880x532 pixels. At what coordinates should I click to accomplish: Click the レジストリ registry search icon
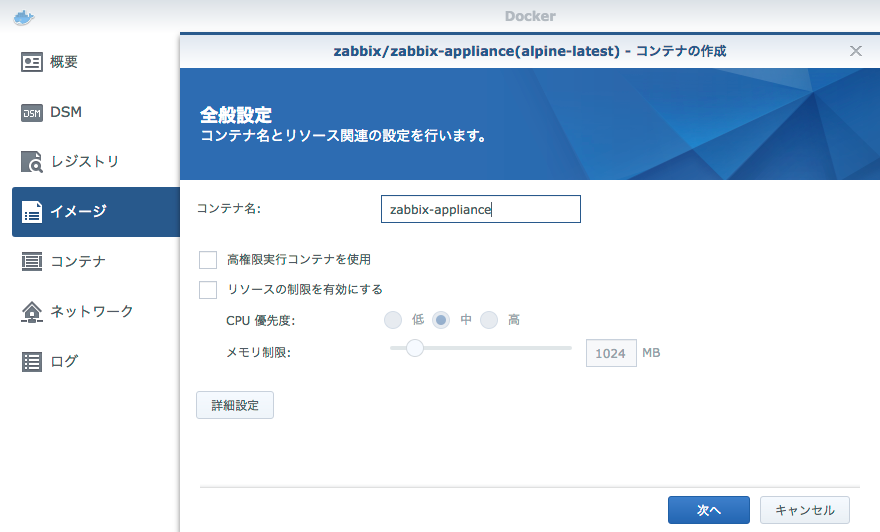(31, 162)
